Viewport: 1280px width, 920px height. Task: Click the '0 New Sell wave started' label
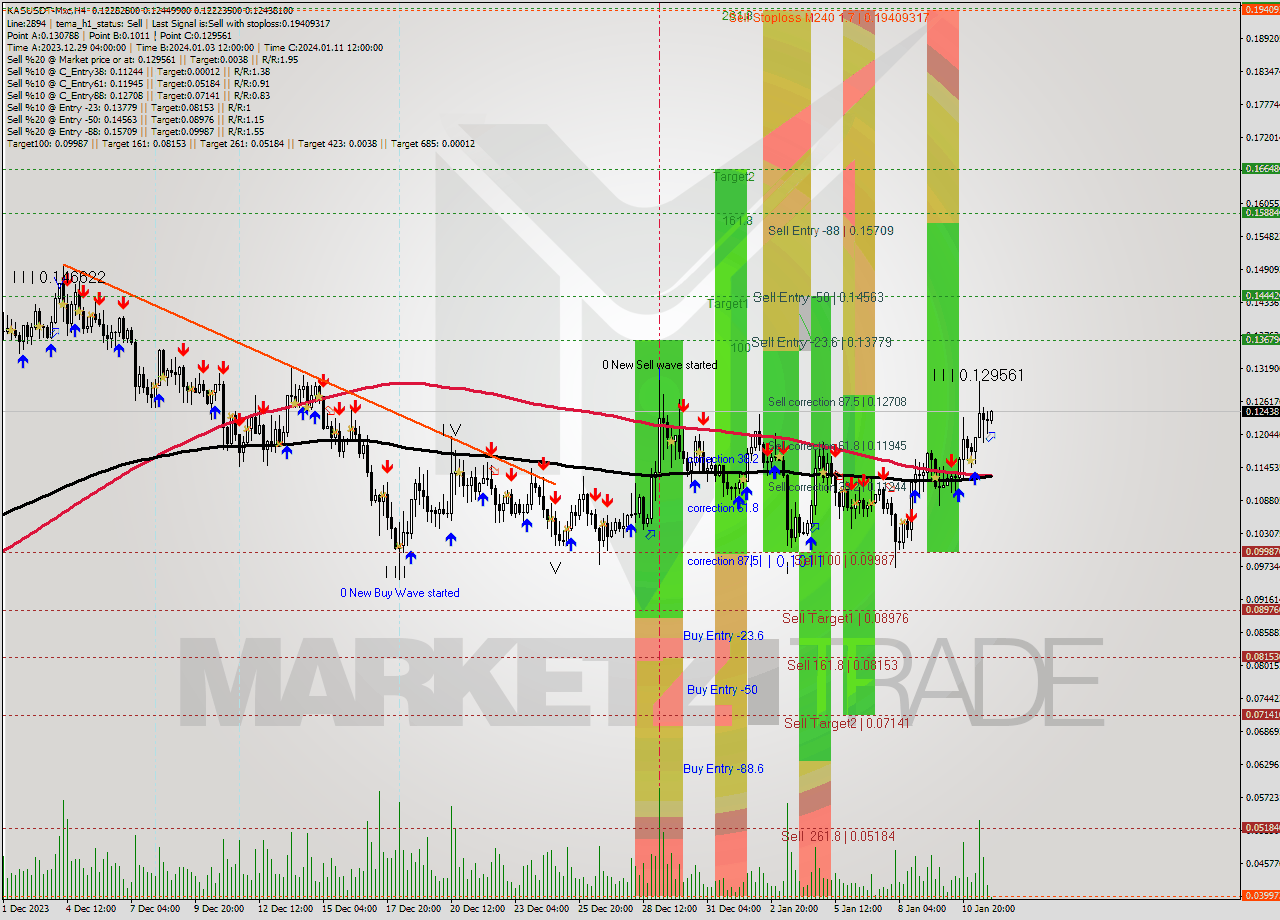click(659, 365)
